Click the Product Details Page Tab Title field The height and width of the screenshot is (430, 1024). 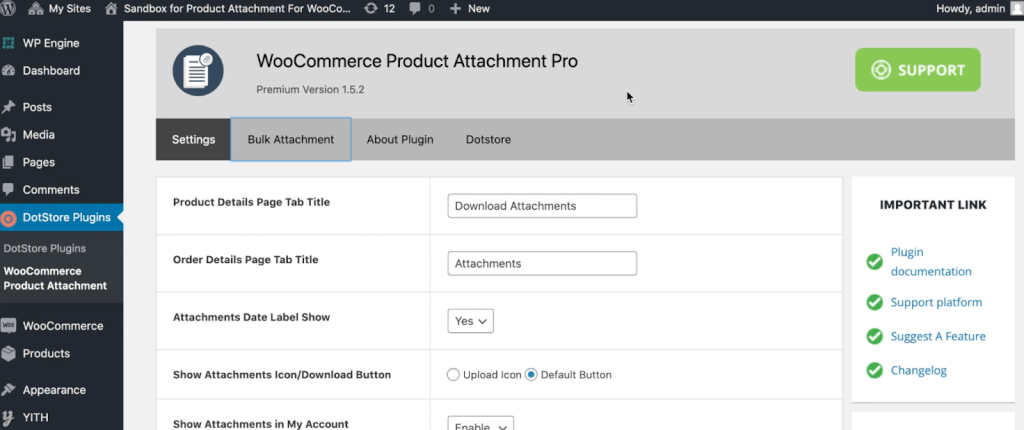[x=542, y=206]
